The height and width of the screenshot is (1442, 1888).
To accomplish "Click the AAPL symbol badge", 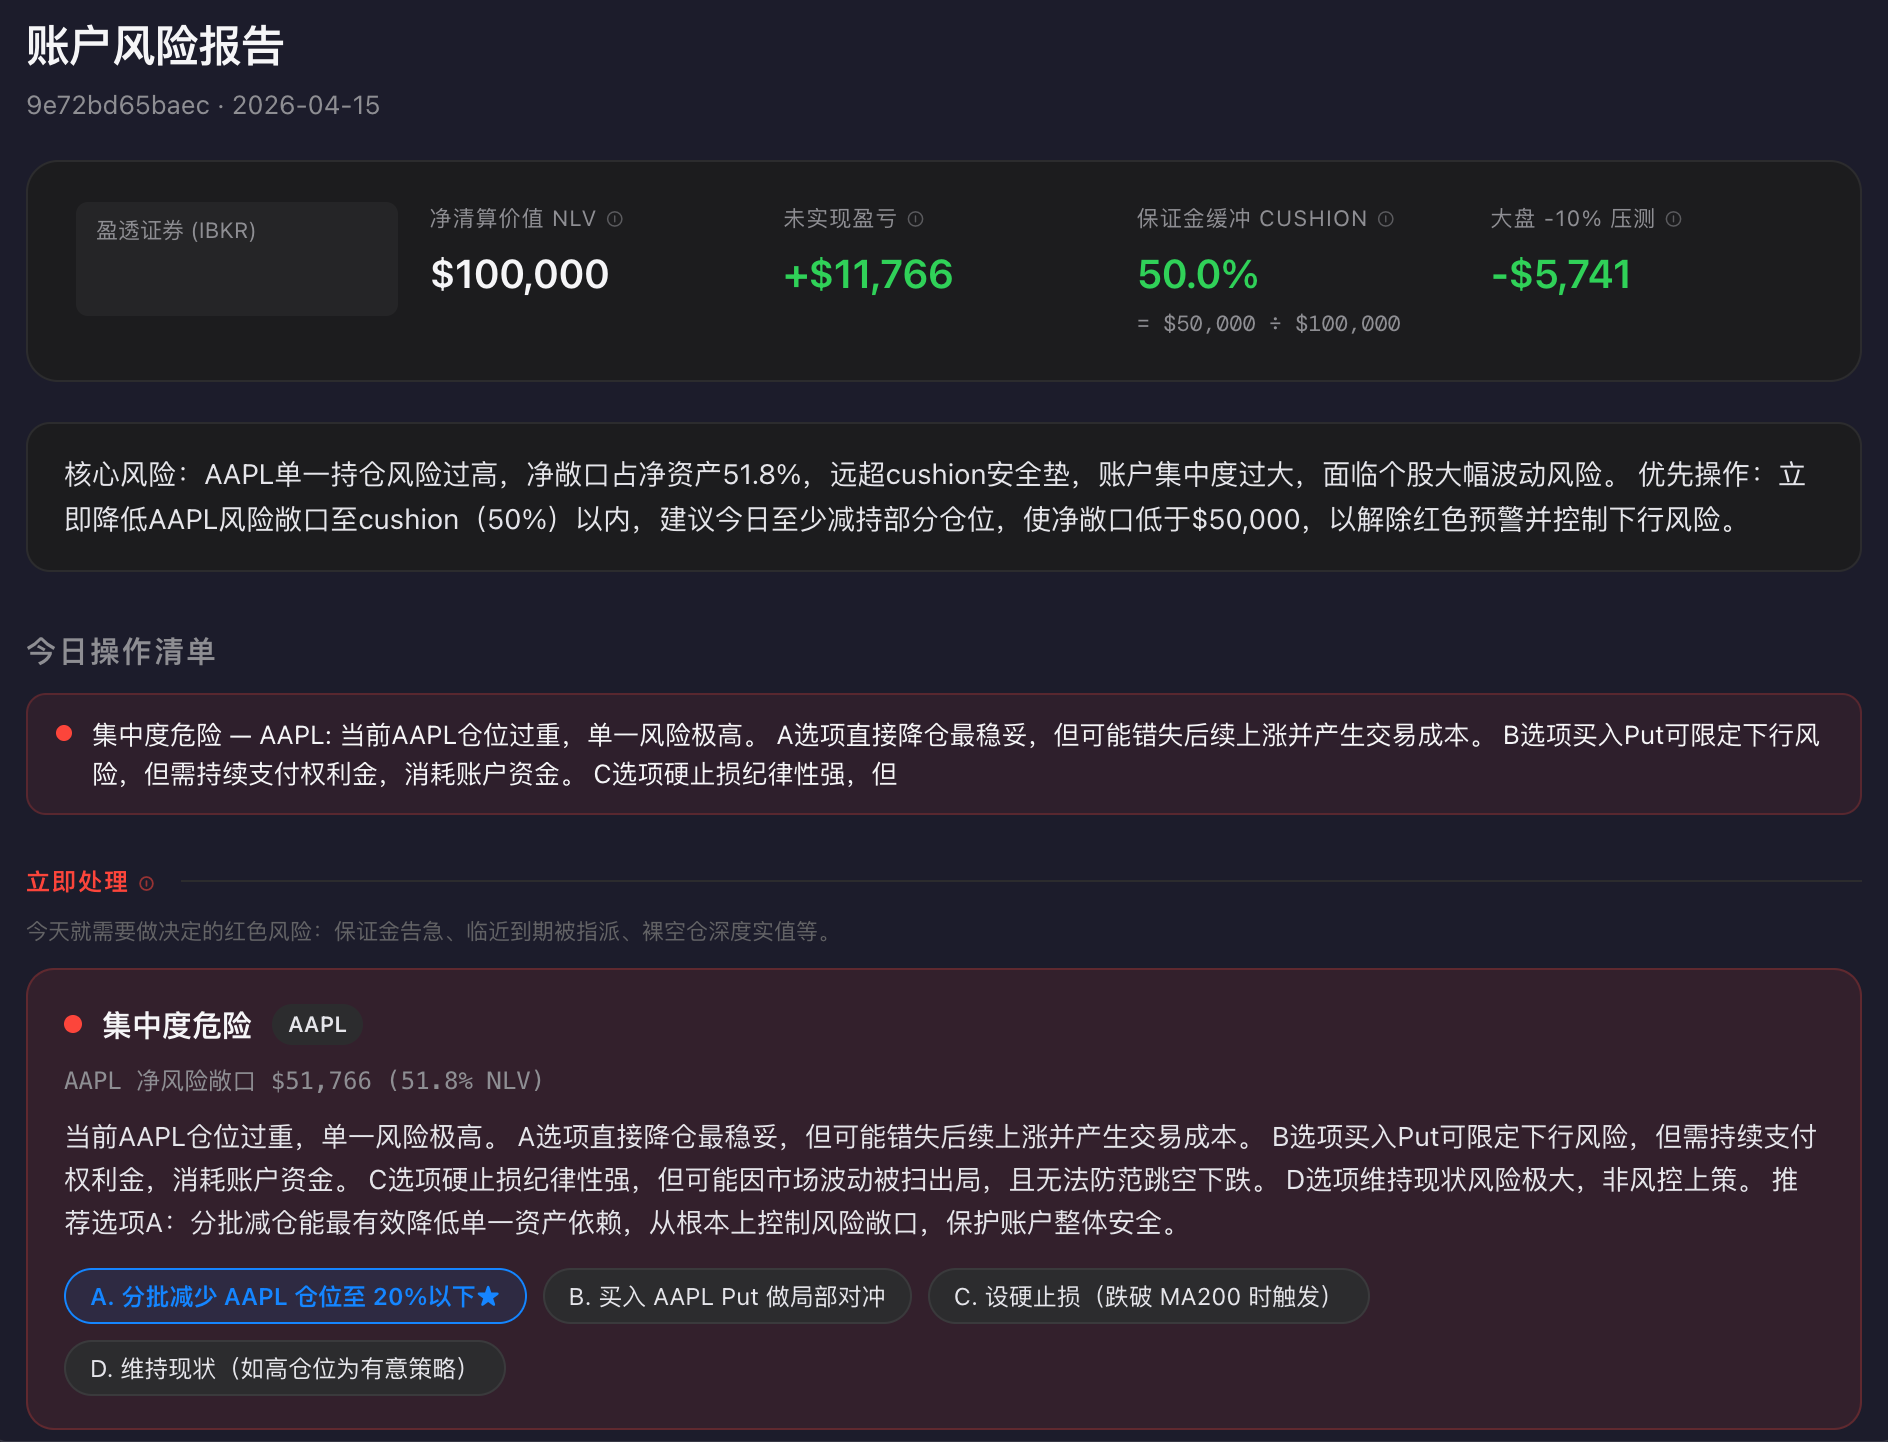I will (x=317, y=1024).
